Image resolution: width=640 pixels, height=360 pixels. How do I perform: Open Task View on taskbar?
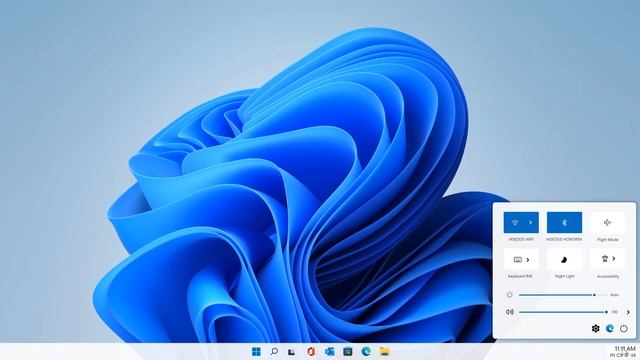pyautogui.click(x=292, y=352)
